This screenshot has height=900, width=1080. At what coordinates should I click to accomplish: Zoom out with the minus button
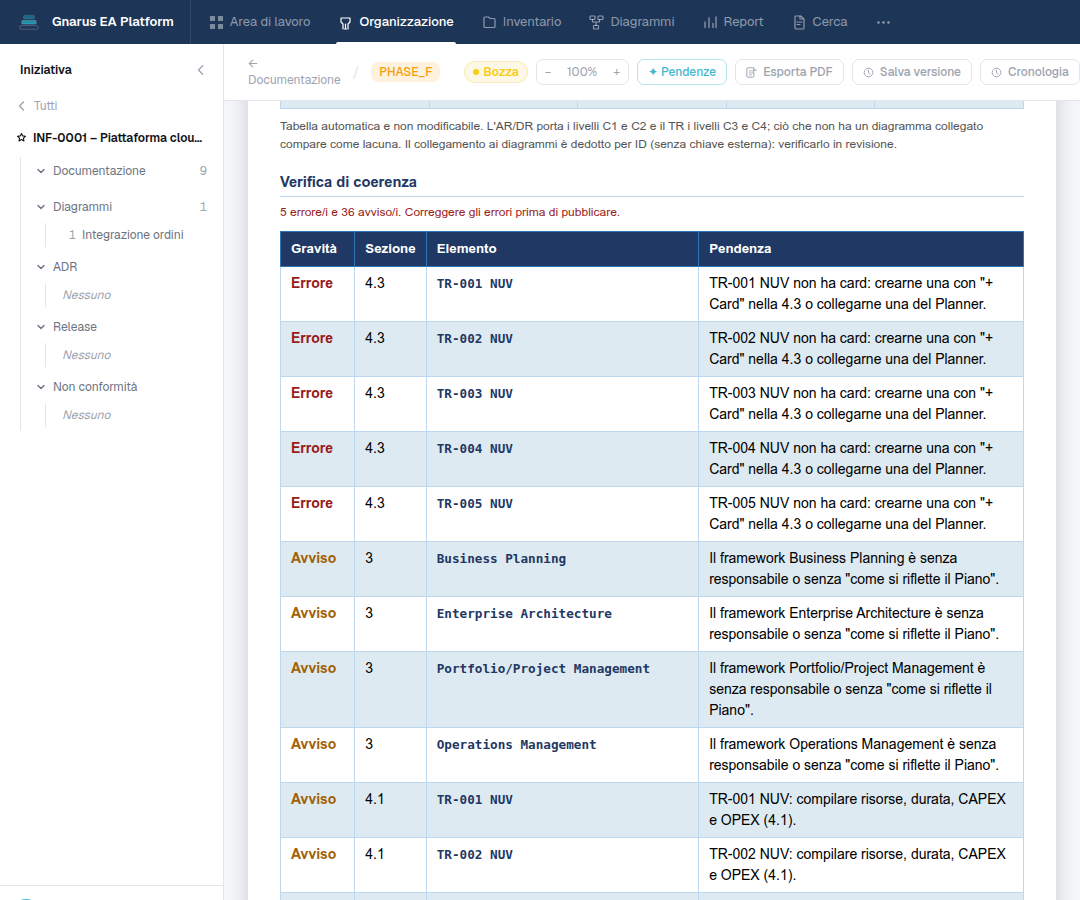[548, 72]
